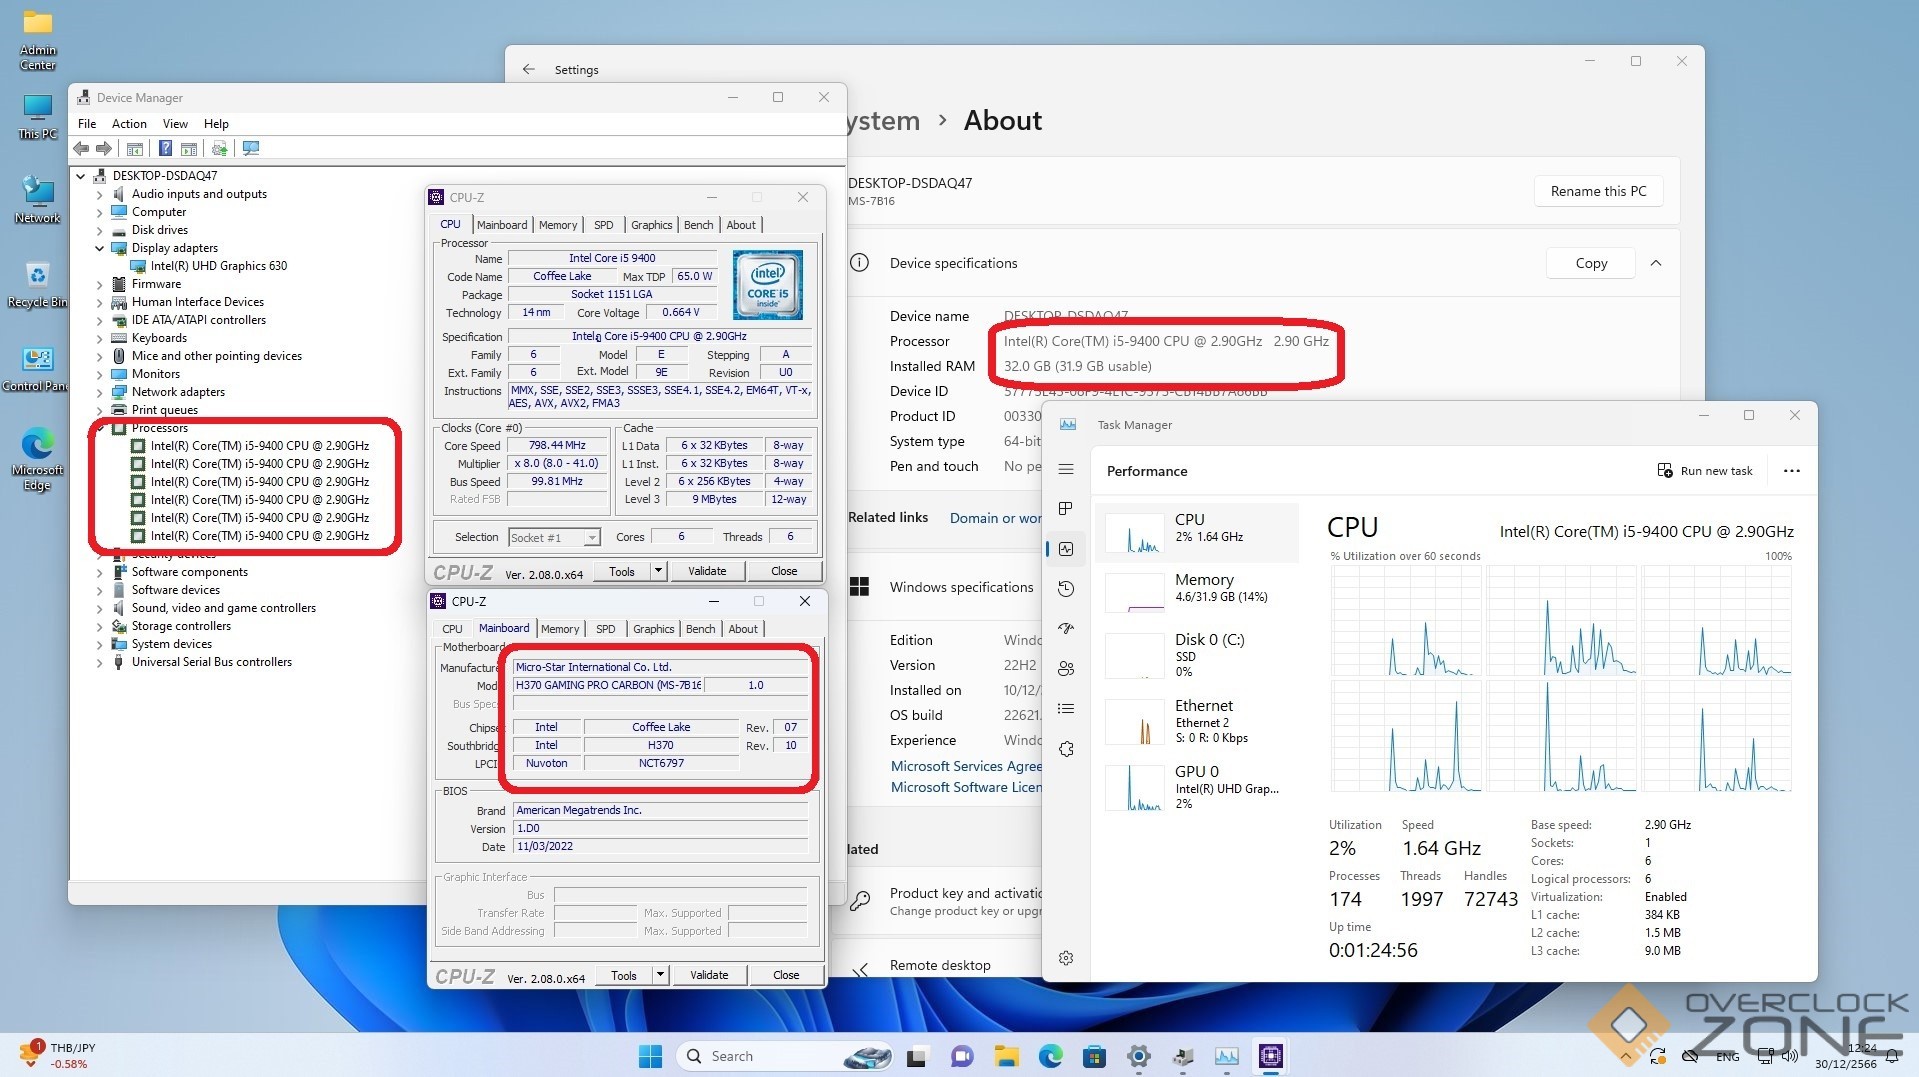Click the Copy device specifications button
Image resolution: width=1919 pixels, height=1077 pixels.
pos(1591,263)
